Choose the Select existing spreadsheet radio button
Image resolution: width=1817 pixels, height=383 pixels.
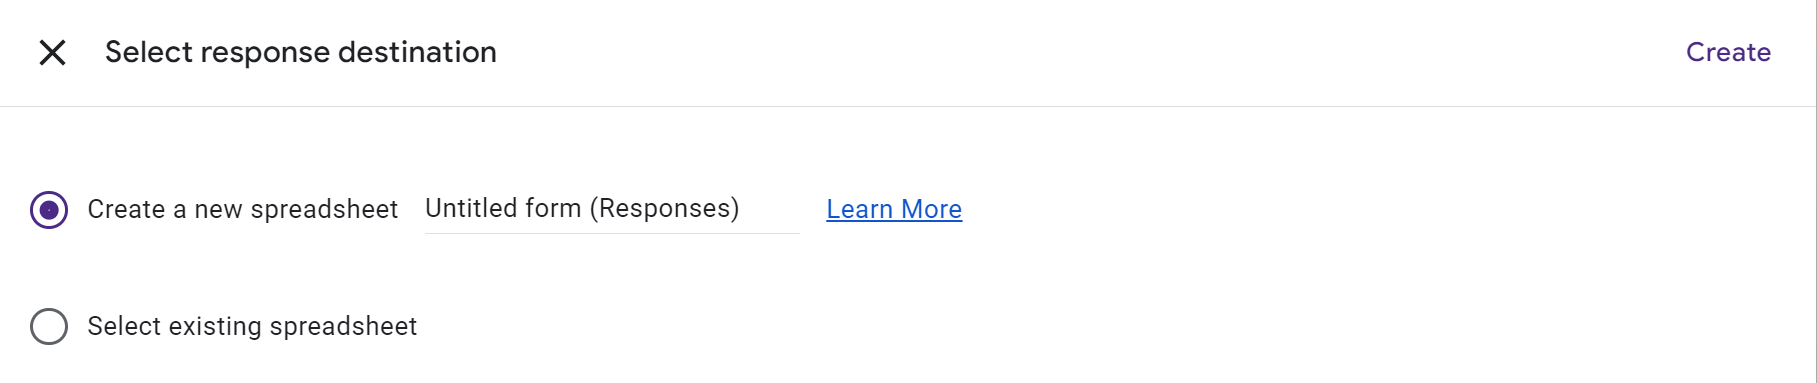49,326
